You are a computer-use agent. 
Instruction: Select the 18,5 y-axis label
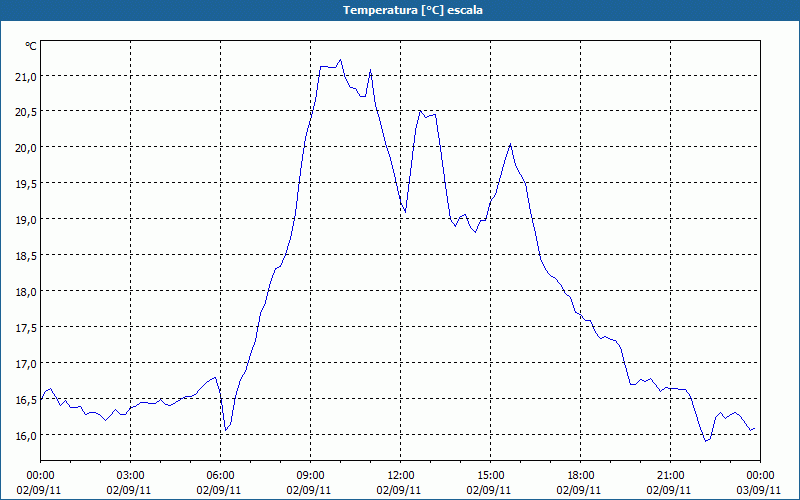(x=26, y=256)
